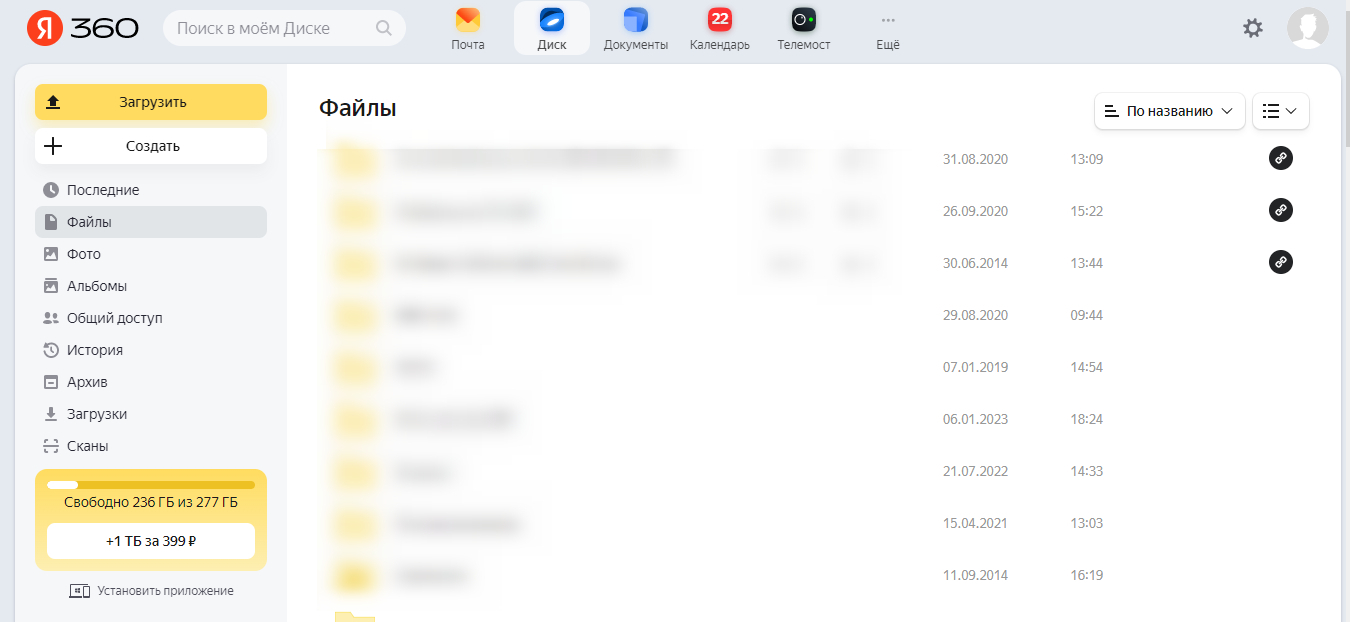Click the storage usage progress bar

151,485
